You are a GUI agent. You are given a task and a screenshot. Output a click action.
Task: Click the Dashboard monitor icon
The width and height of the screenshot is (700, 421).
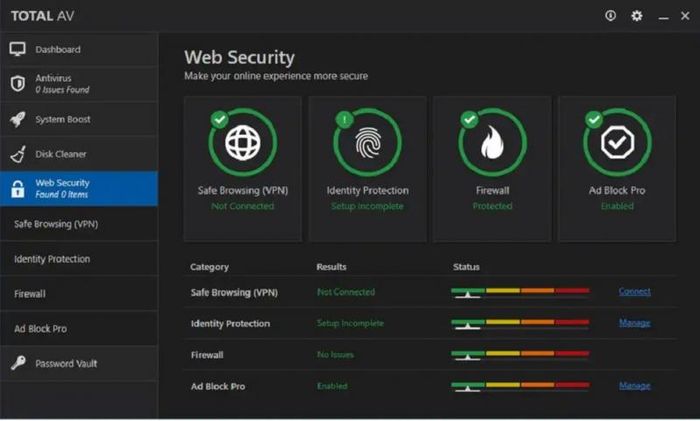[17, 49]
